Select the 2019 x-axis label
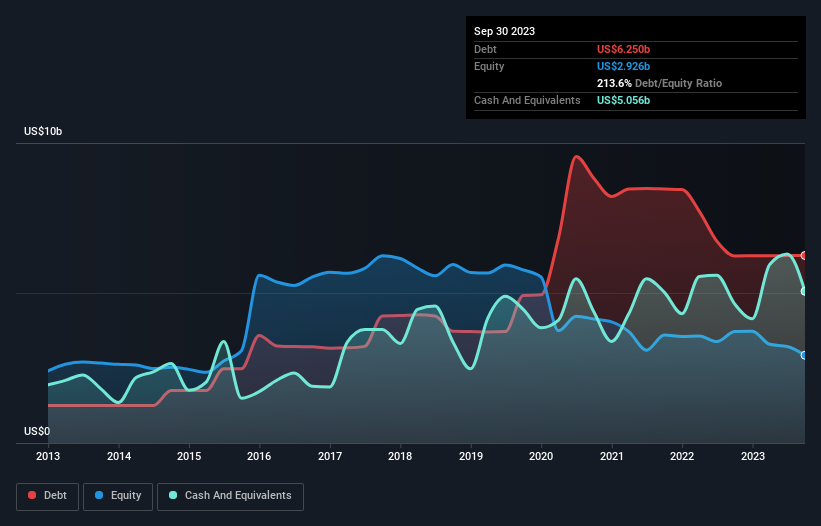Image resolution: width=821 pixels, height=526 pixels. 471,456
